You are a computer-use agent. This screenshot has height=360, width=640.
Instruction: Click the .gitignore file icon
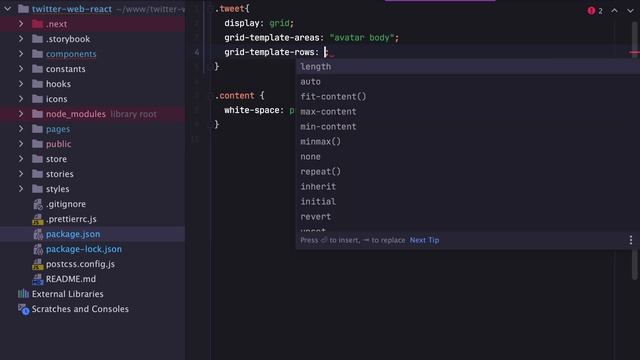[38, 204]
